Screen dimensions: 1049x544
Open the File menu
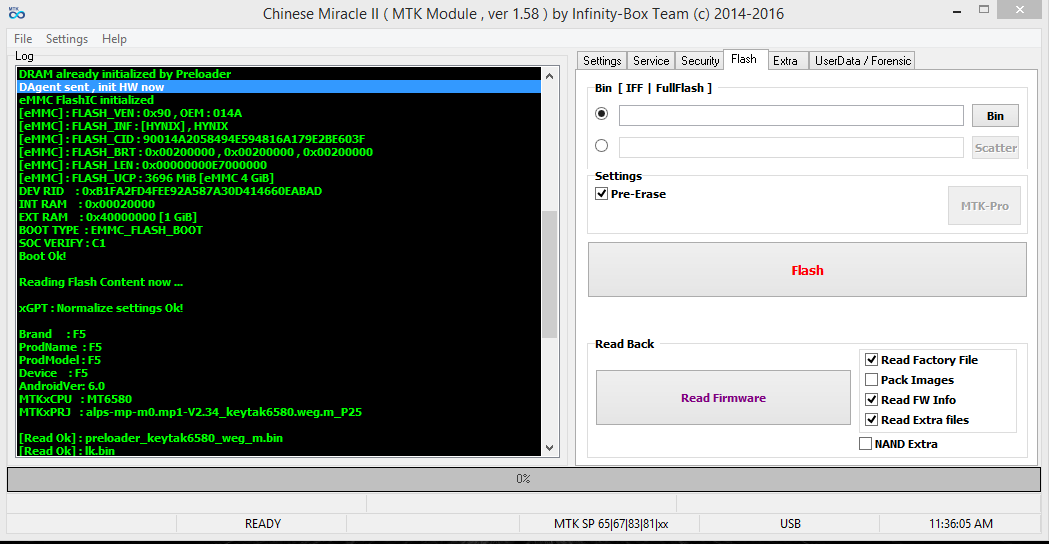[x=23, y=39]
